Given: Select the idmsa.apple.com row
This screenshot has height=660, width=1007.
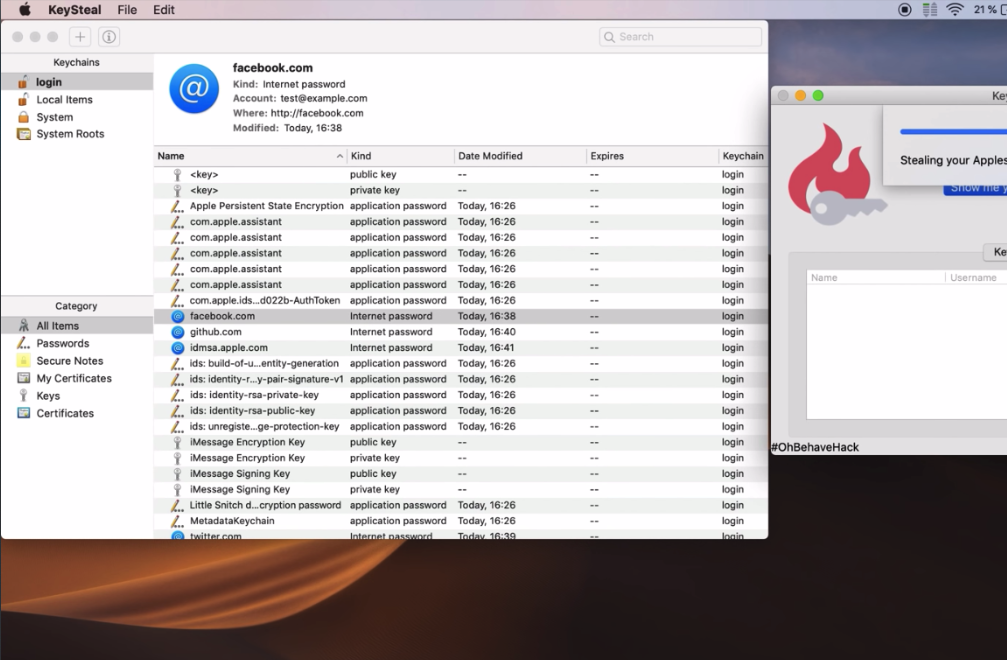Looking at the screenshot, I should coord(460,347).
